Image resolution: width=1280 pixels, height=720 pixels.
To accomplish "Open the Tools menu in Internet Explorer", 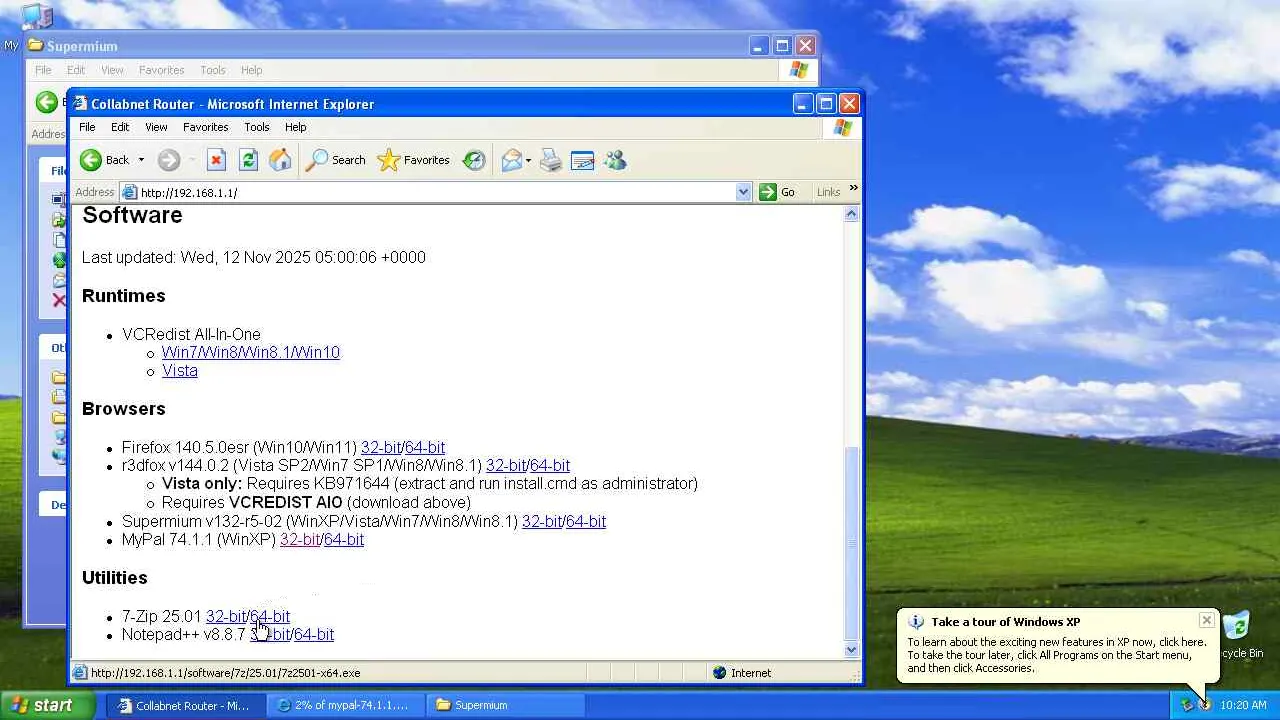I will point(257,127).
